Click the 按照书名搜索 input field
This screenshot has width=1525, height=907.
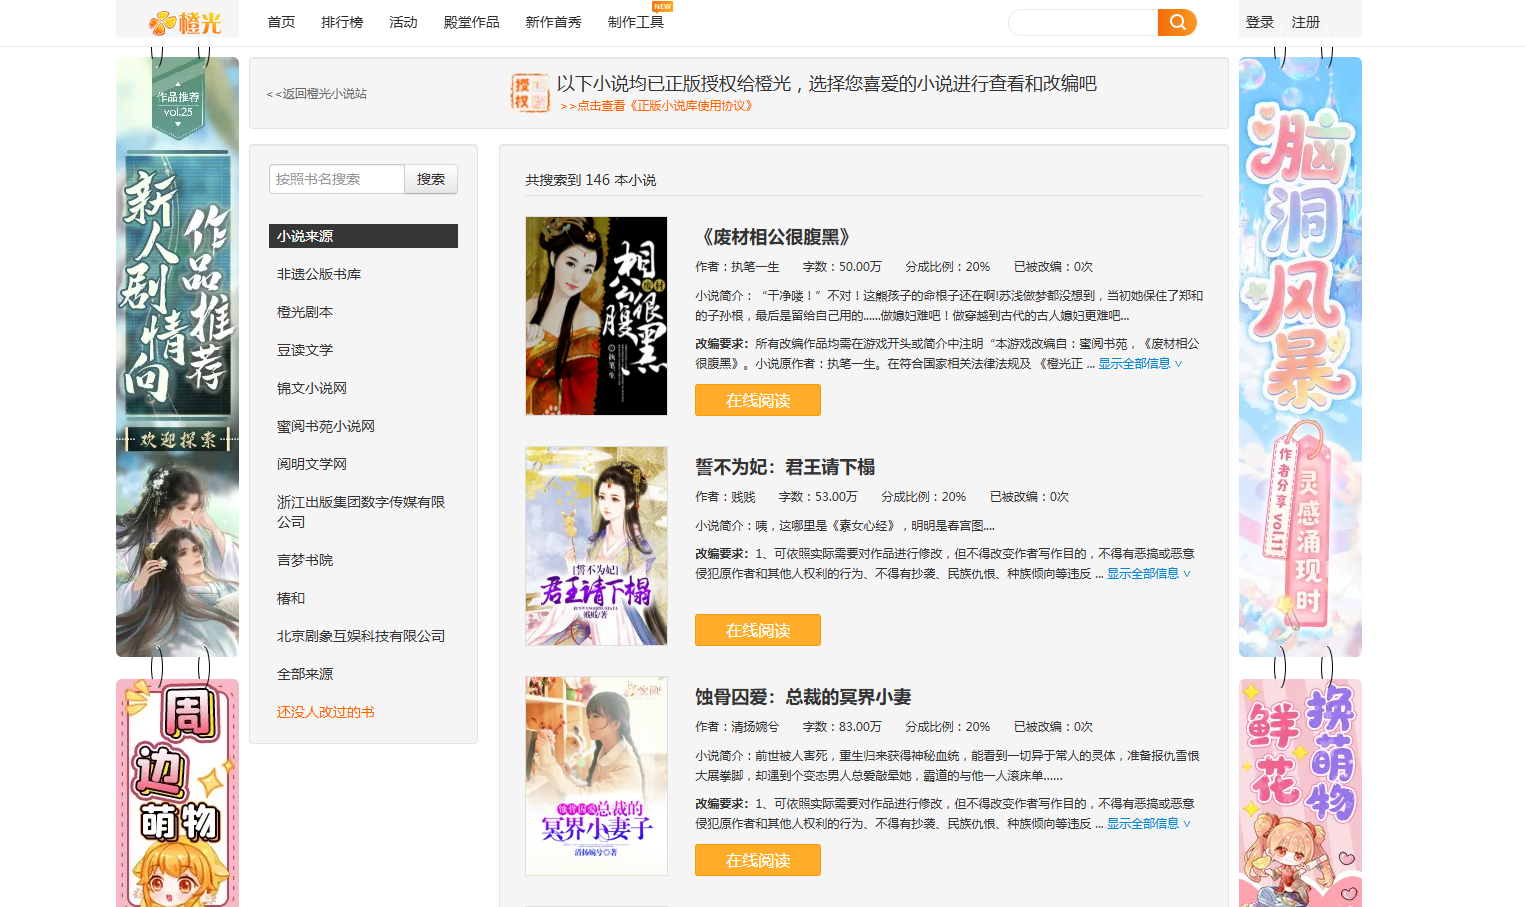[x=337, y=179]
